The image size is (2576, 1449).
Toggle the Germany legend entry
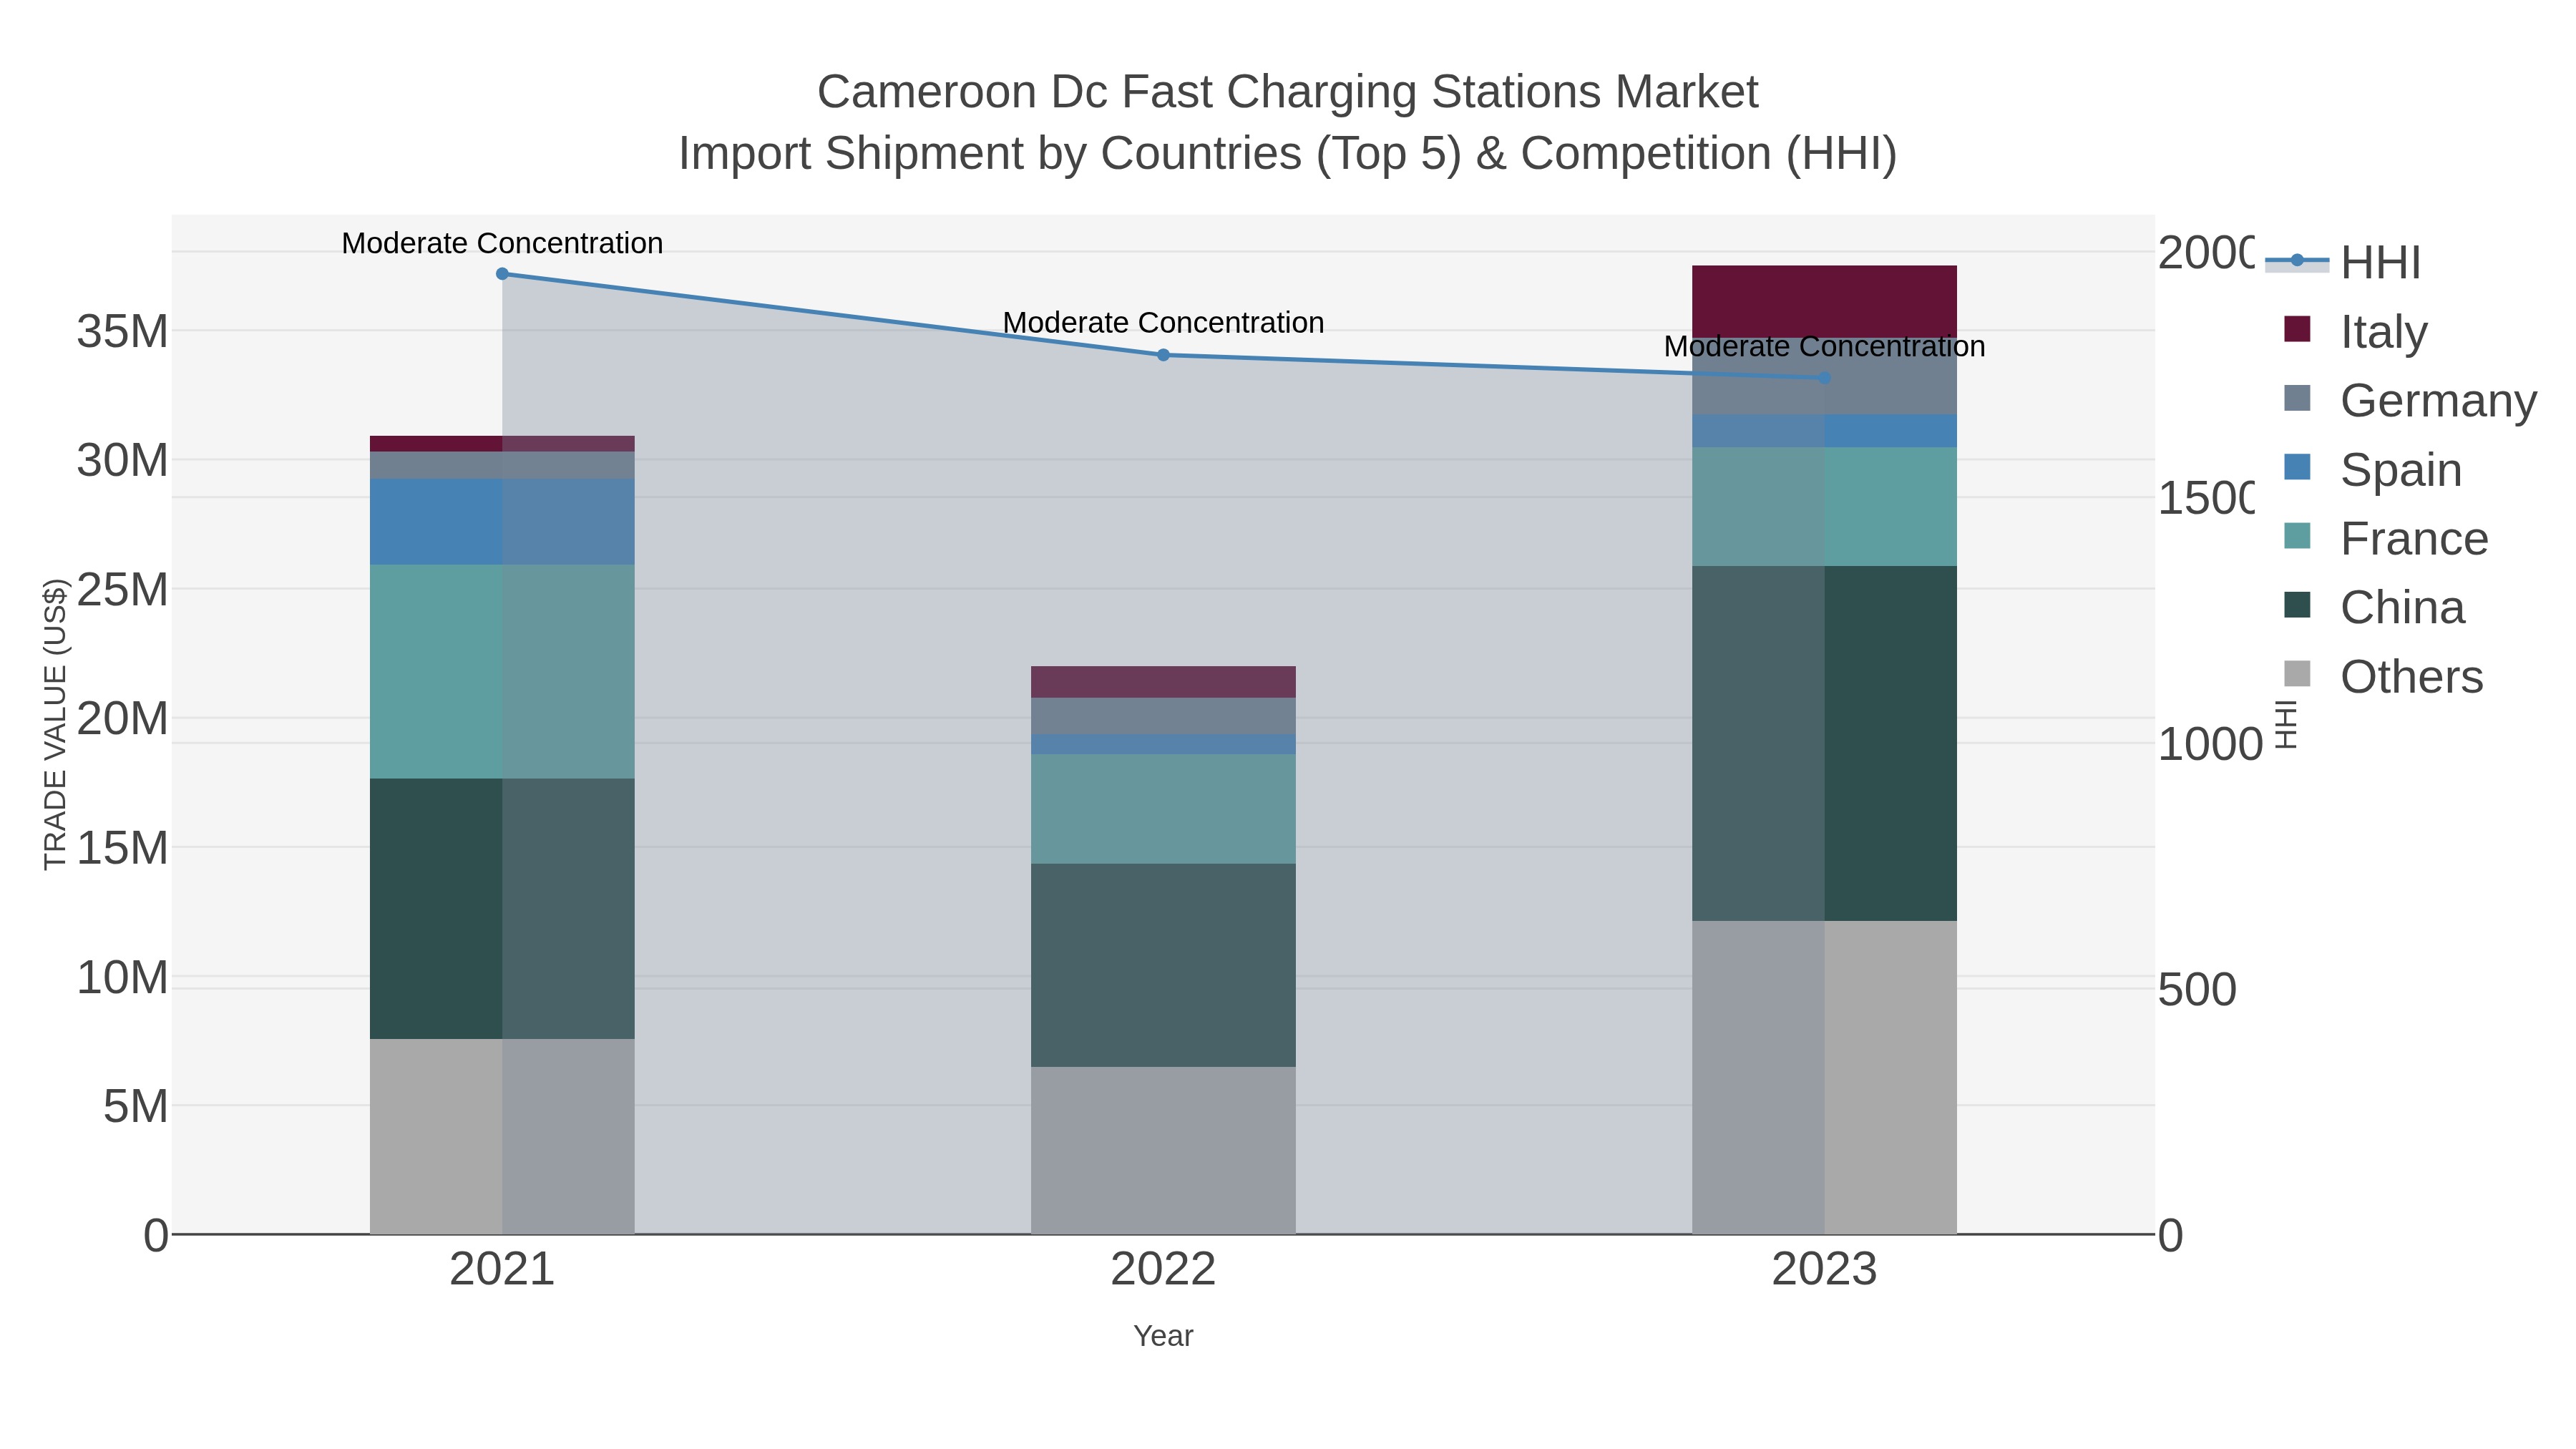(2410, 400)
